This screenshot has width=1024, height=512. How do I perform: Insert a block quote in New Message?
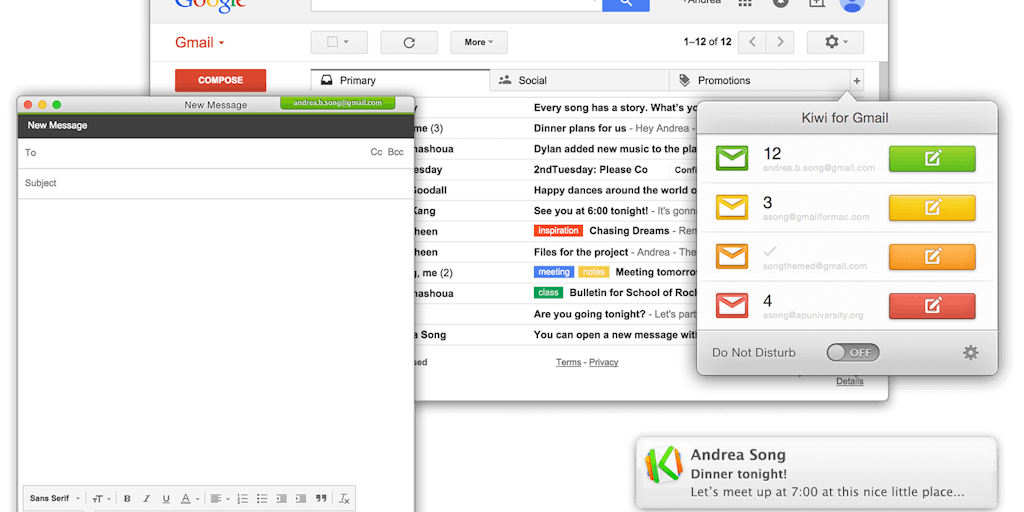[321, 499]
